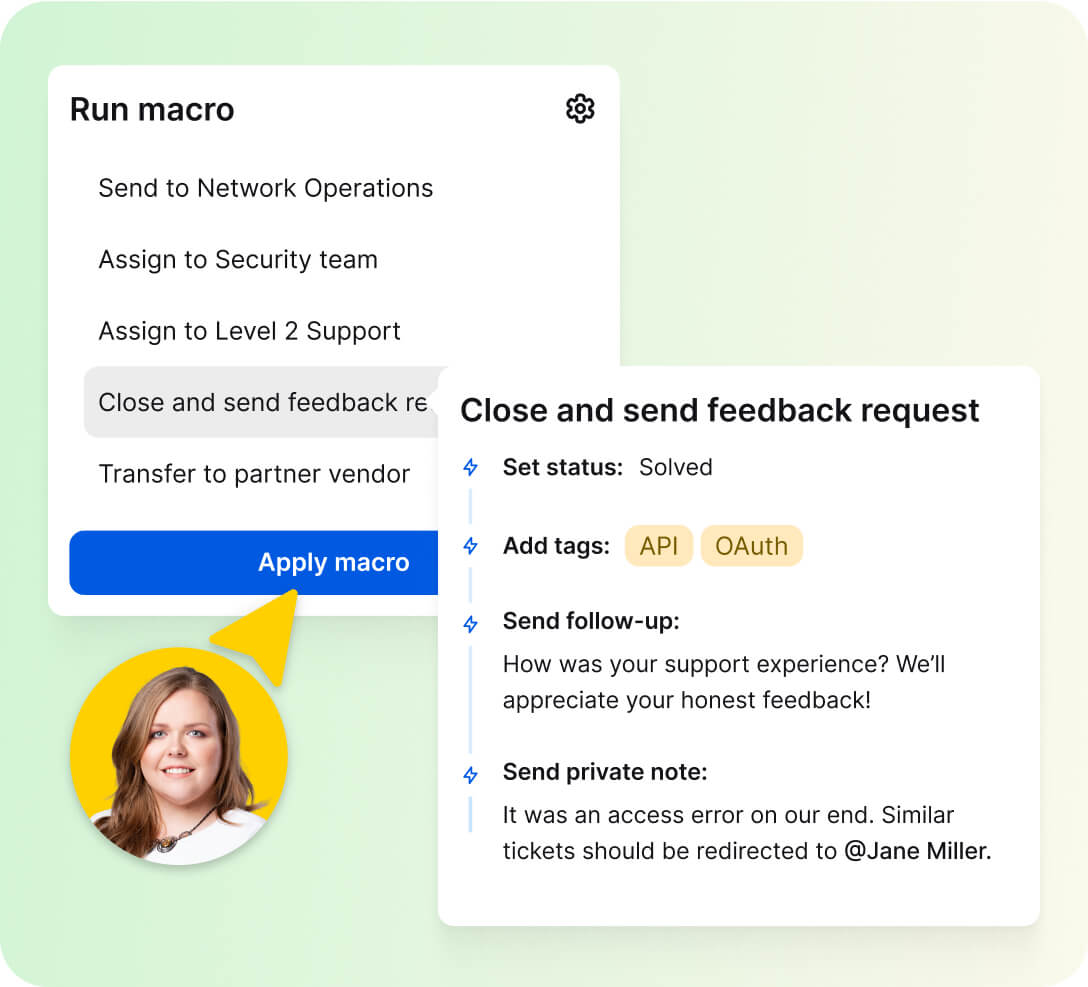Choose the Transfer to partner vendor macro
The height and width of the screenshot is (987, 1088).
[254, 474]
